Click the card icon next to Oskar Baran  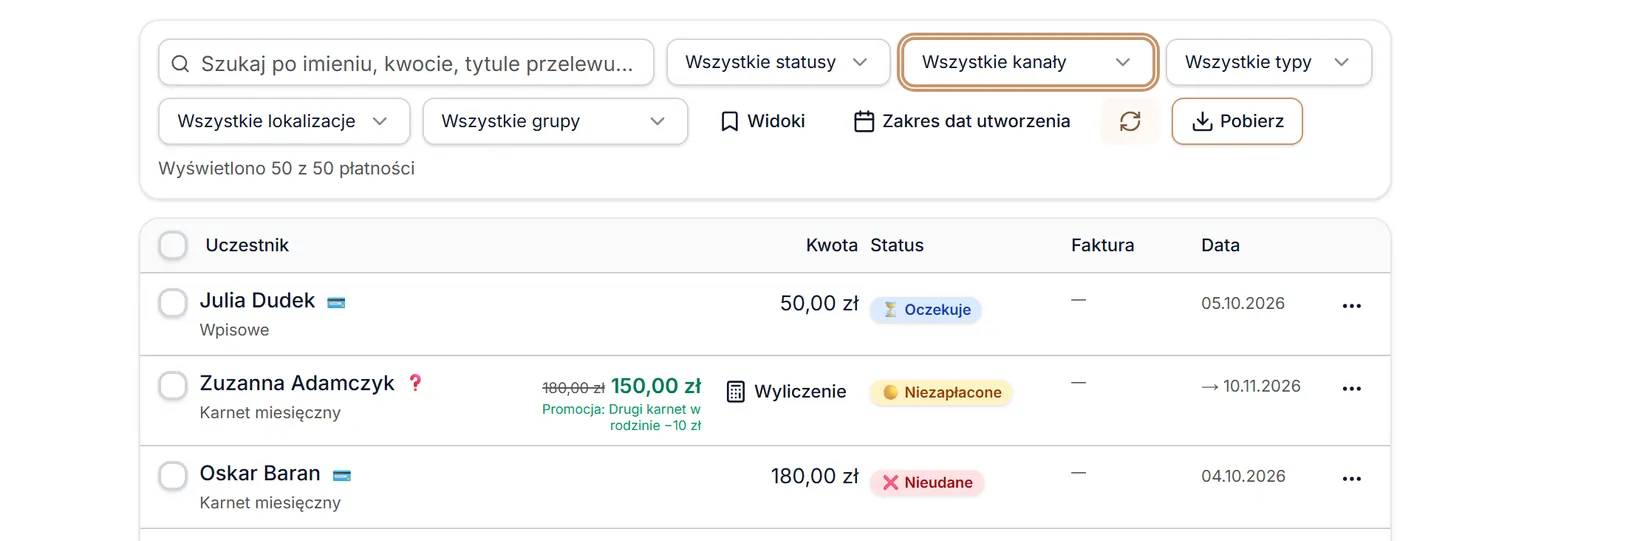coord(342,476)
